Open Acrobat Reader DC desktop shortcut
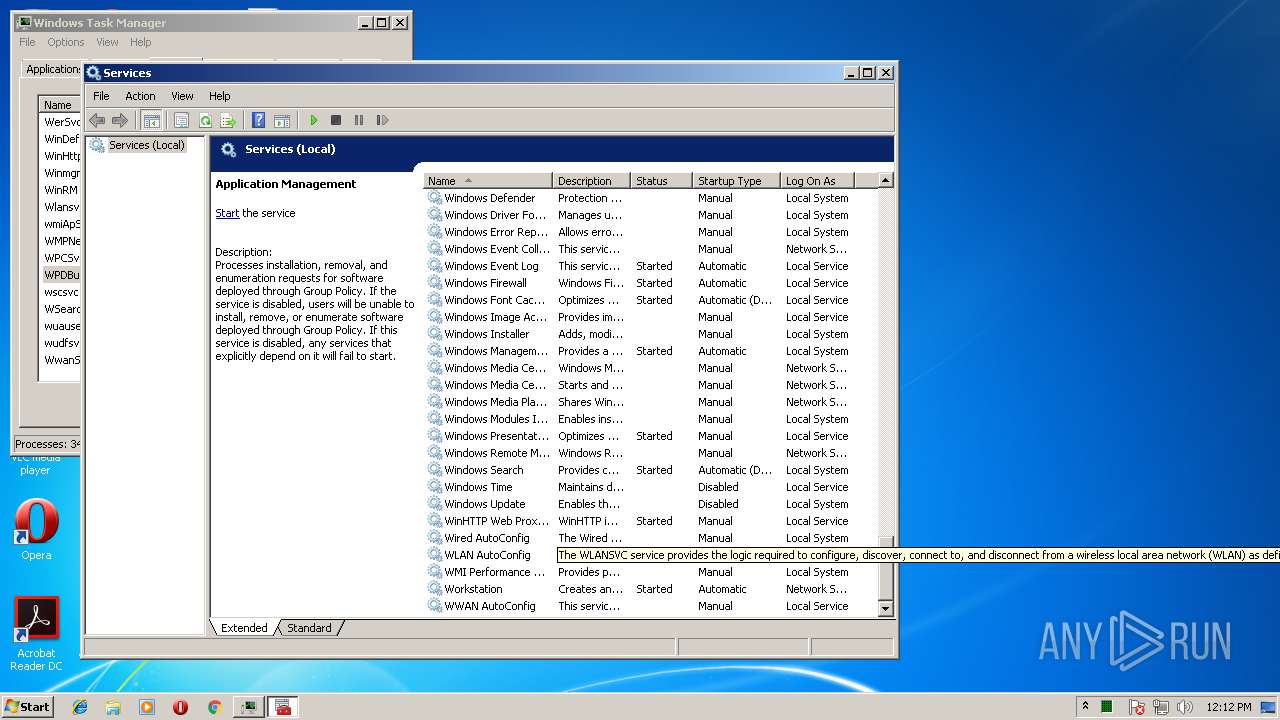Screen dimensions: 1280x720 (x=36, y=634)
